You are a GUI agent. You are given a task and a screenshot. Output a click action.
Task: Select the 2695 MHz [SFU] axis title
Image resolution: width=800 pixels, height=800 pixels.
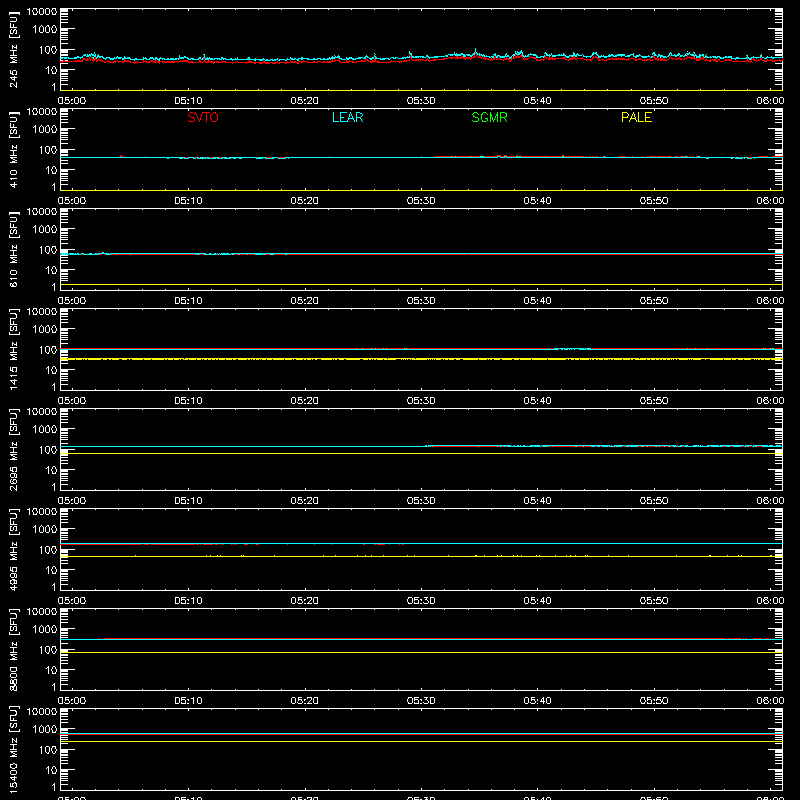click(13, 450)
